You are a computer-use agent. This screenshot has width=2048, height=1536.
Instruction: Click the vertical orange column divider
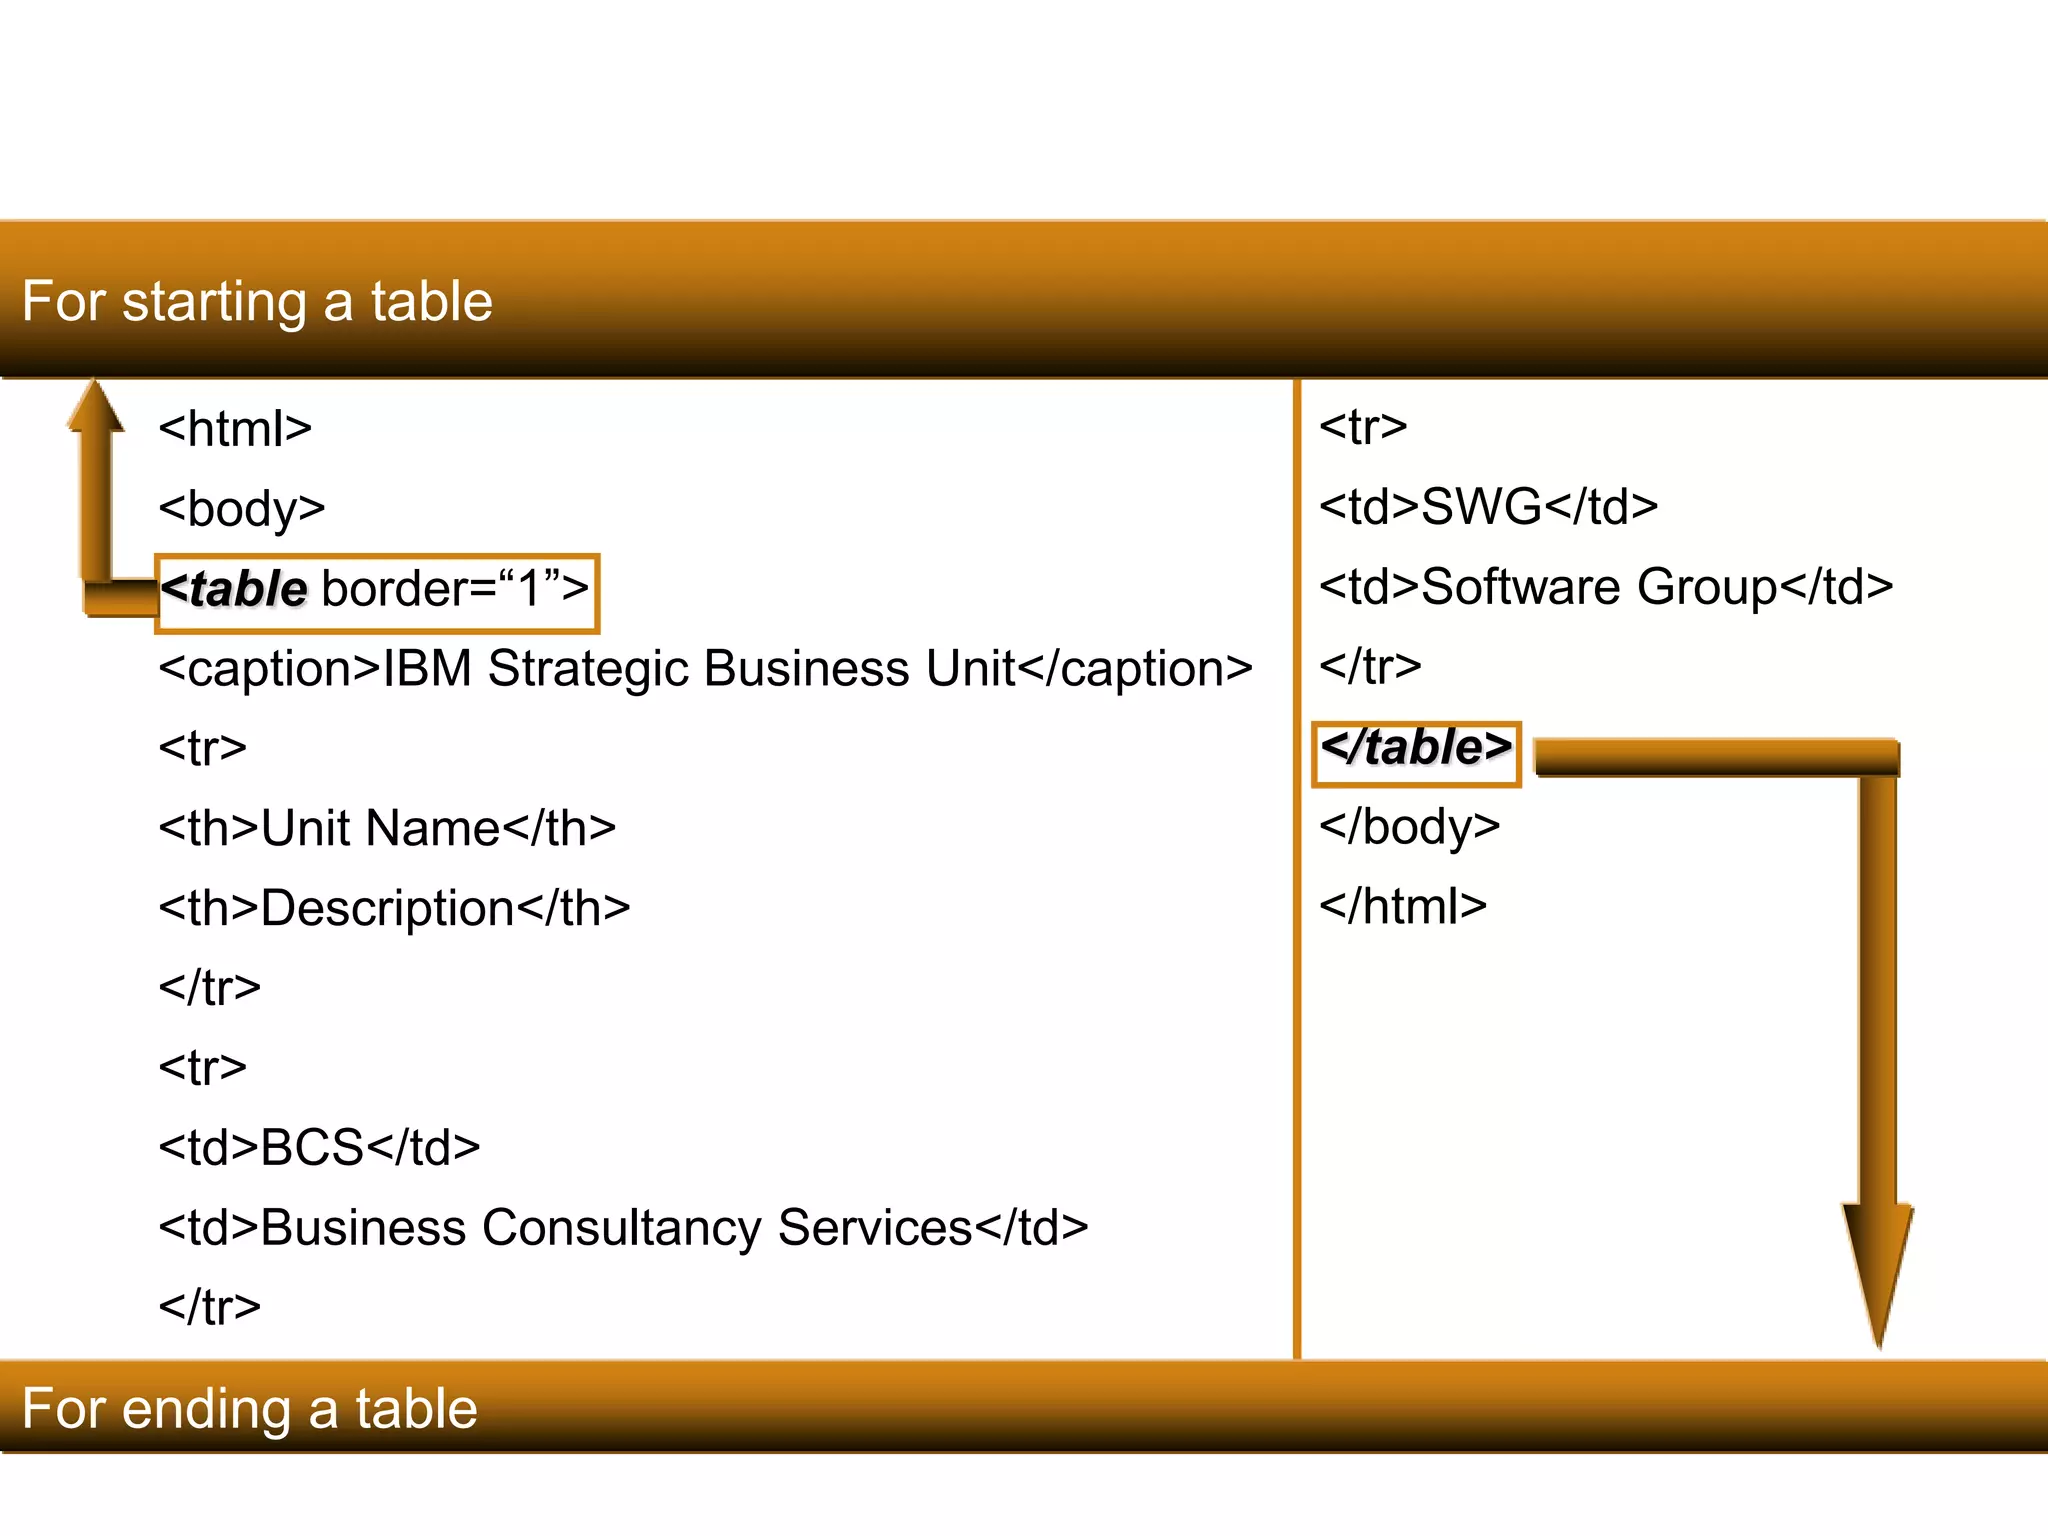(1297, 1000)
